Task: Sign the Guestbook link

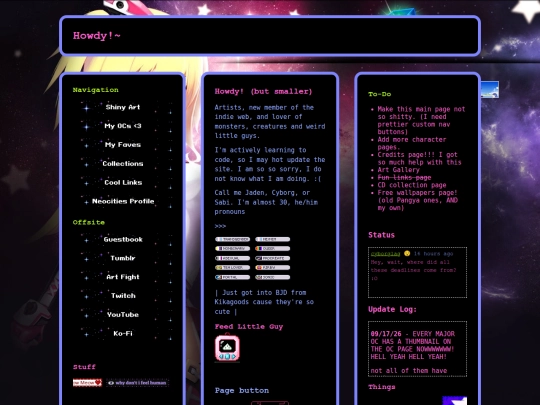Action: pos(123,239)
